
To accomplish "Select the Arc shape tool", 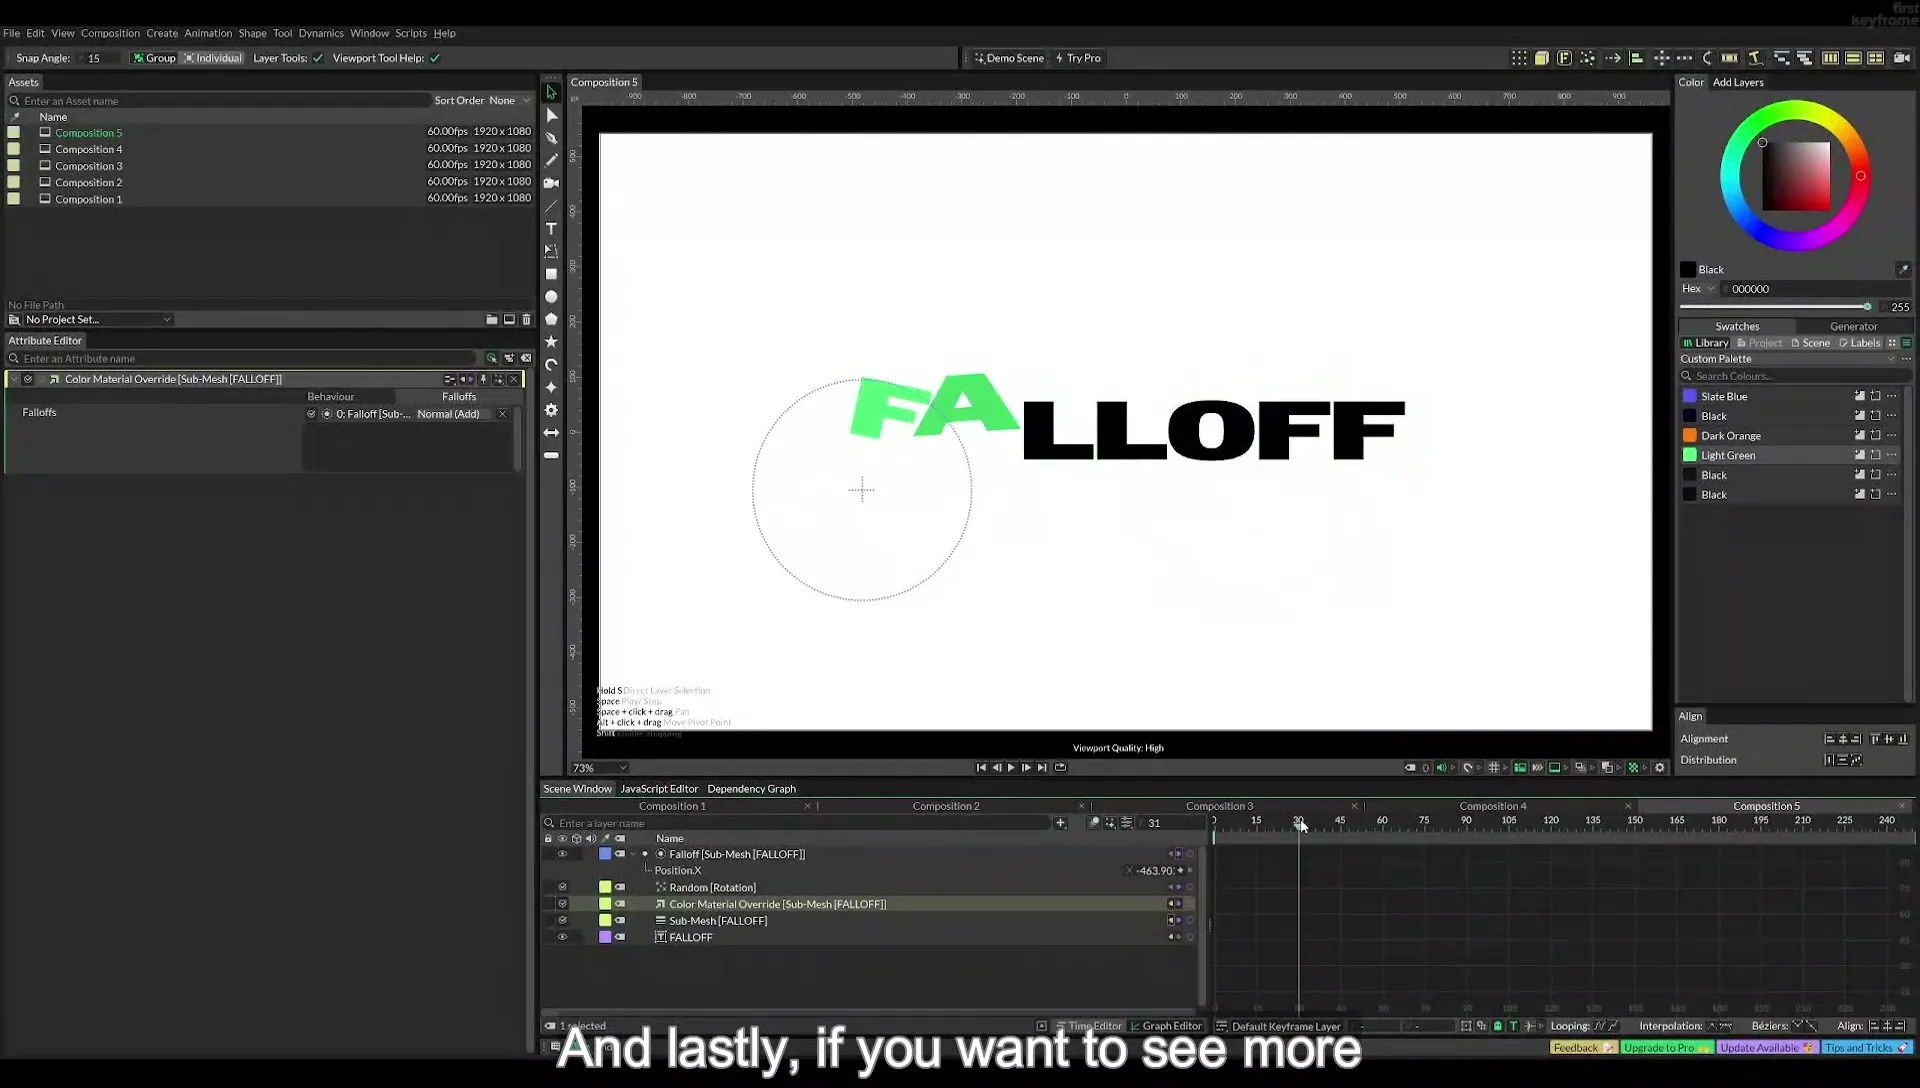I will (x=551, y=365).
